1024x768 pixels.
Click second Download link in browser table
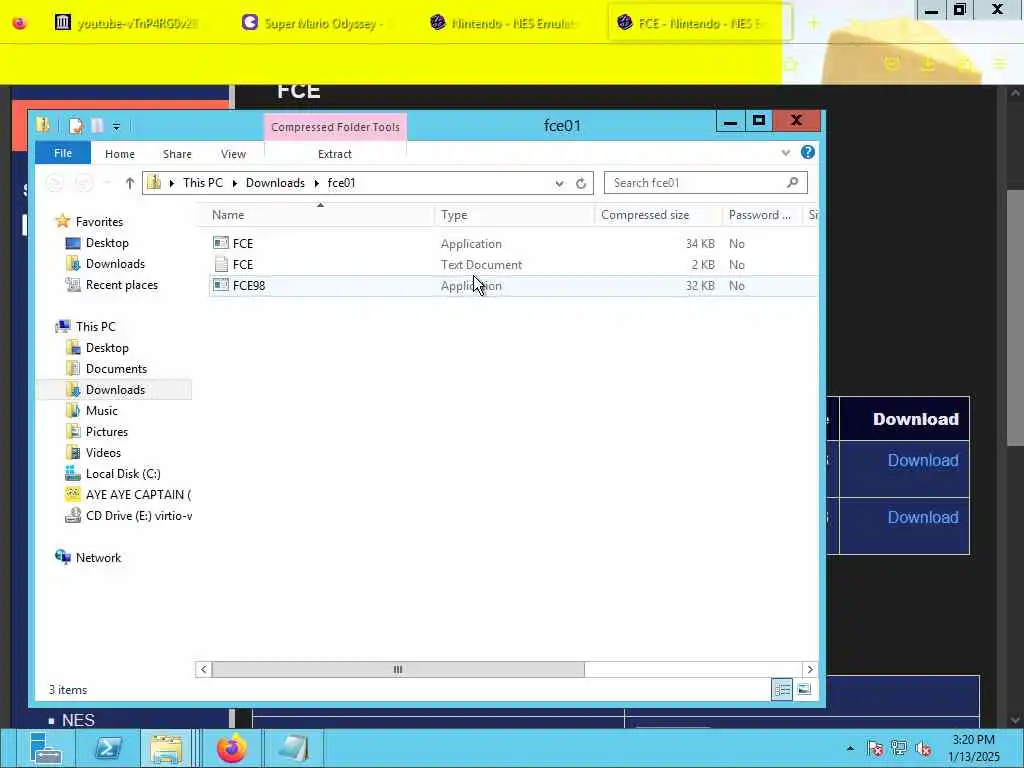(922, 517)
